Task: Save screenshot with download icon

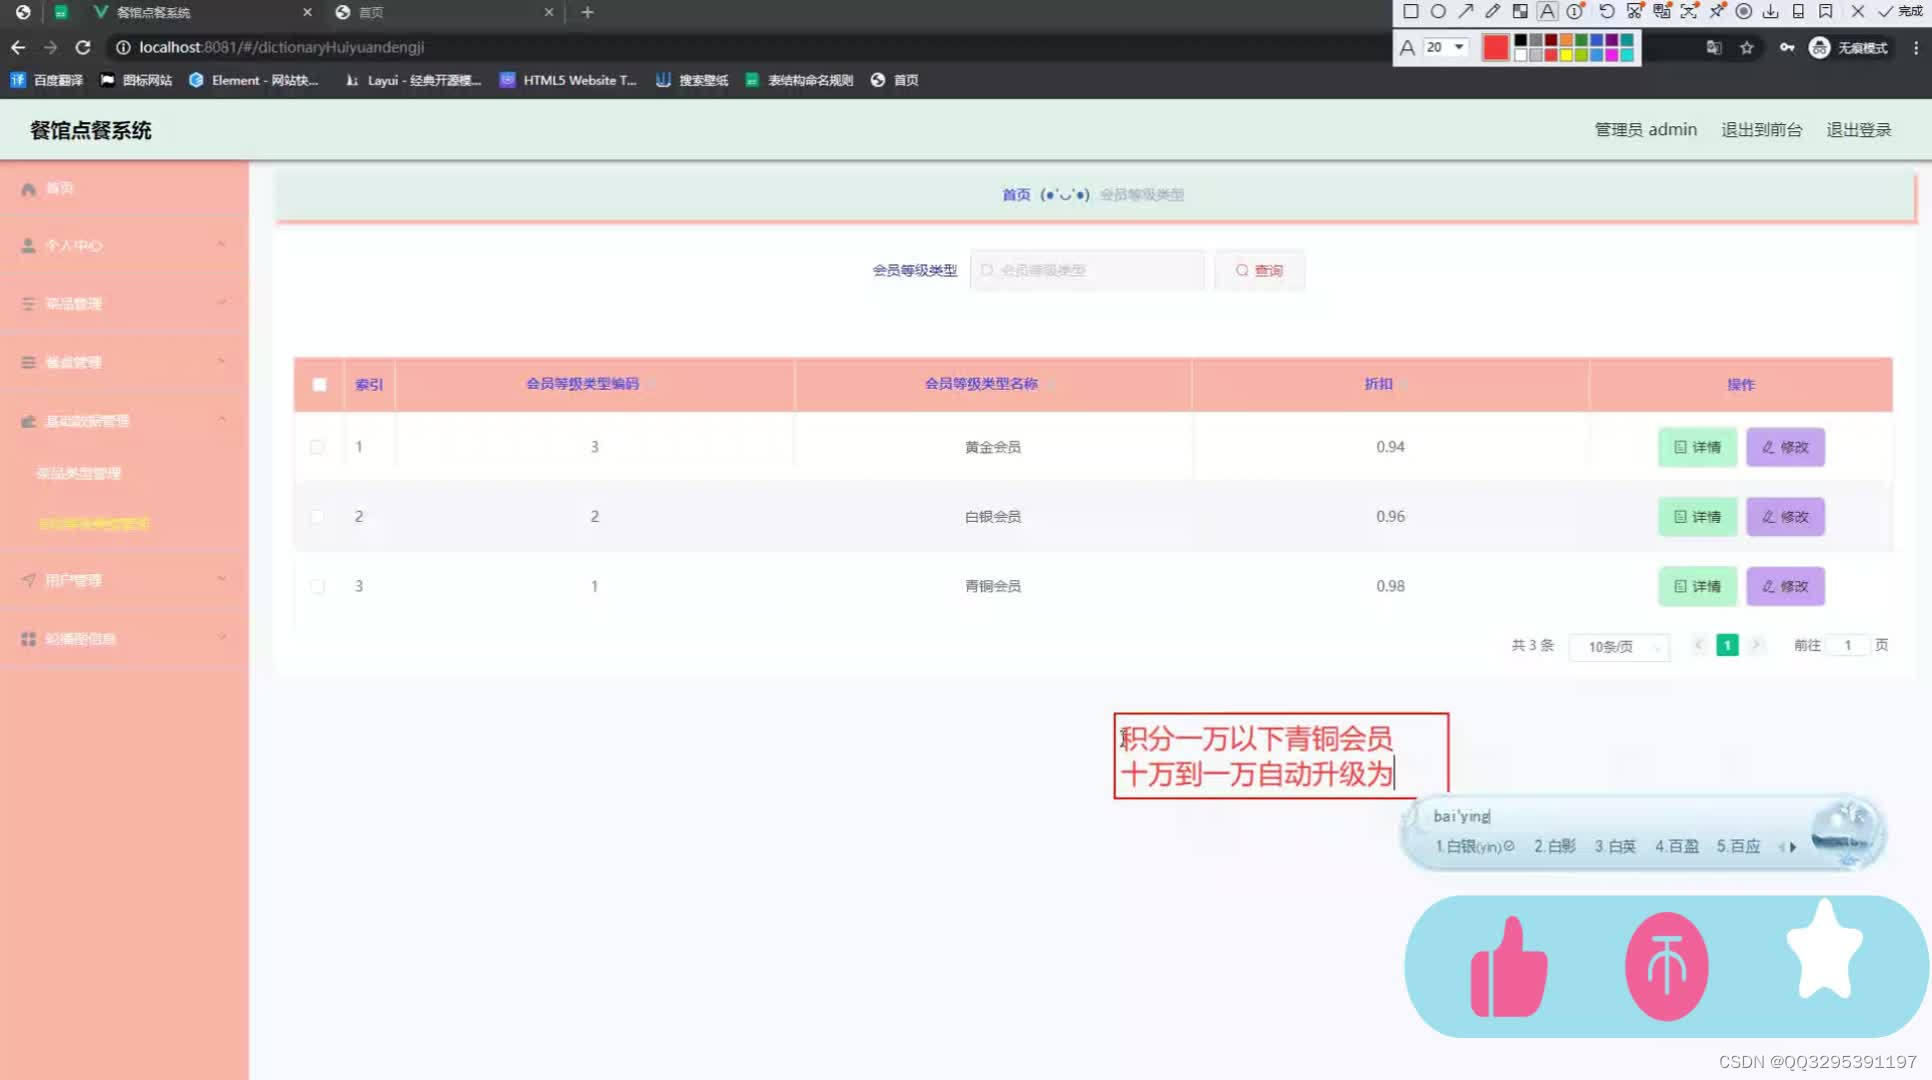Action: click(1770, 12)
